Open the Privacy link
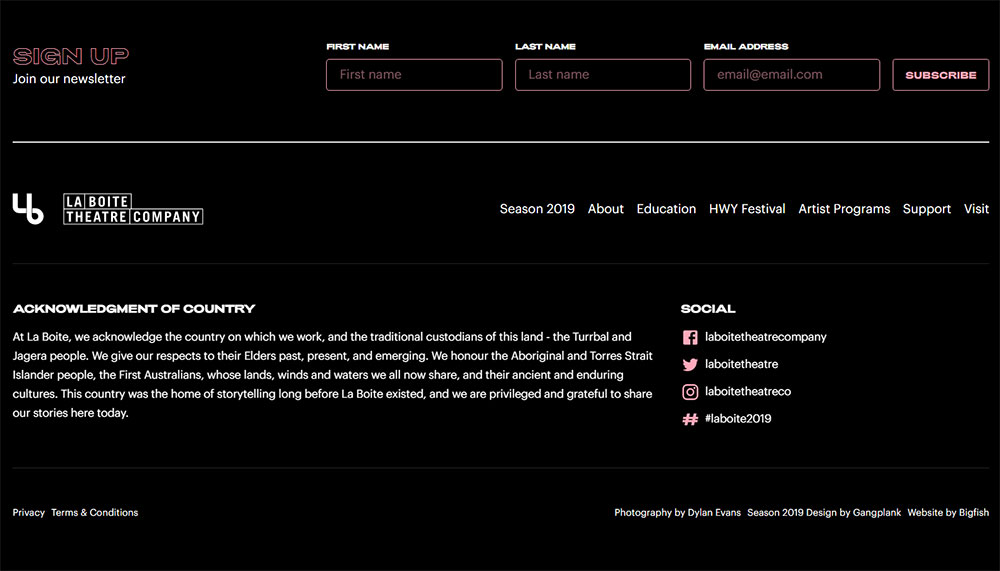 pyautogui.click(x=29, y=513)
